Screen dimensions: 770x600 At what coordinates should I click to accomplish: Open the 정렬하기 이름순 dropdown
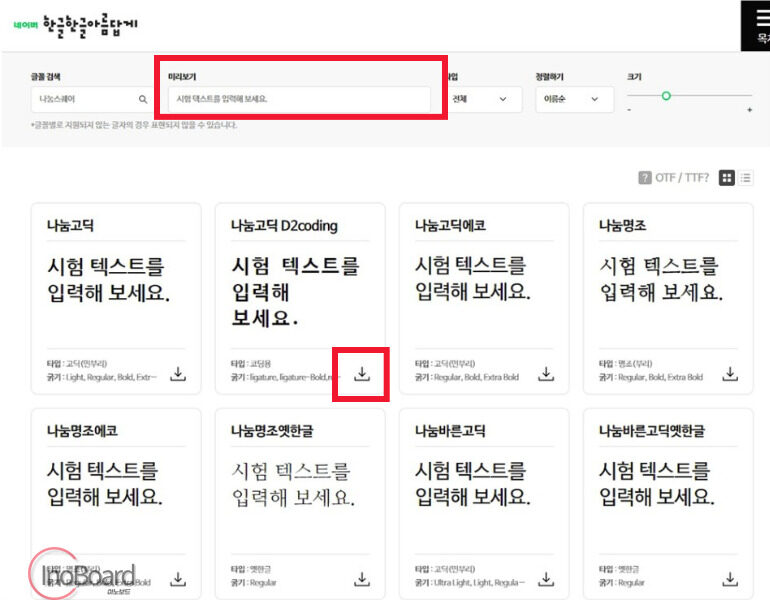point(574,99)
